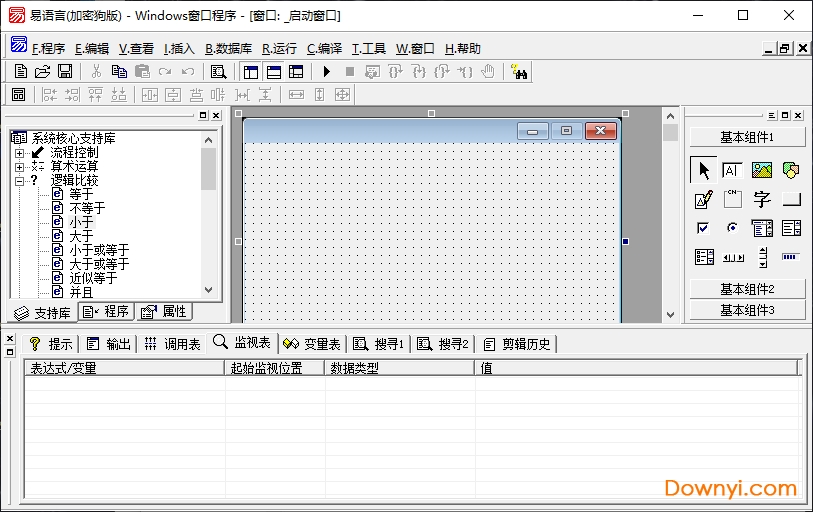Open the T.工具 menu
Screen dimensions: 813x512
pyautogui.click(x=369, y=49)
